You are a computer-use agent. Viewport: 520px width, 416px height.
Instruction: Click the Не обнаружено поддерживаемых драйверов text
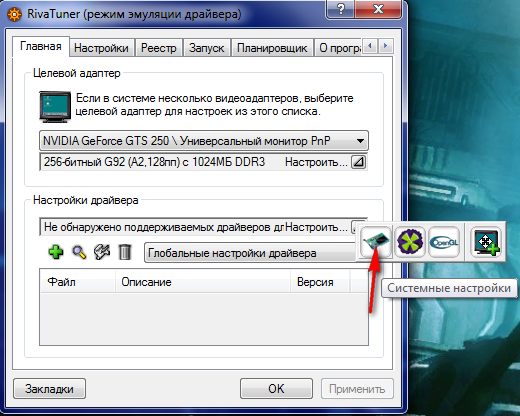(164, 227)
